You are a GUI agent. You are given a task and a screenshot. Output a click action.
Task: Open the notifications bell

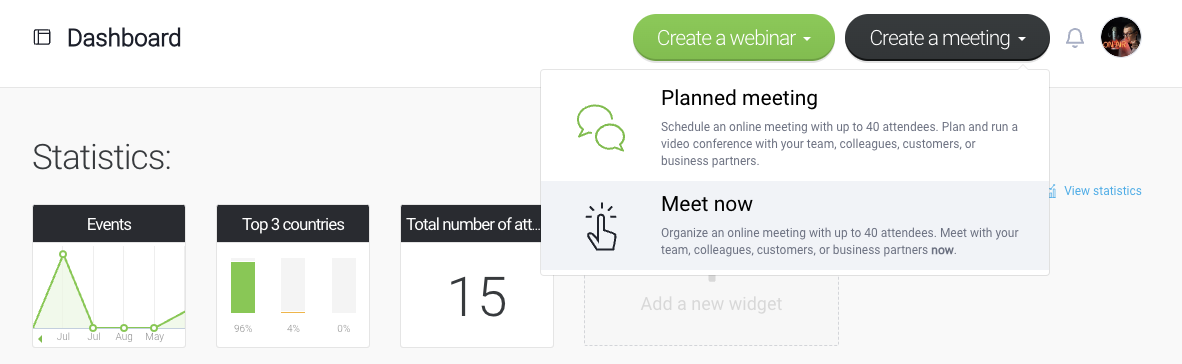point(1074,38)
